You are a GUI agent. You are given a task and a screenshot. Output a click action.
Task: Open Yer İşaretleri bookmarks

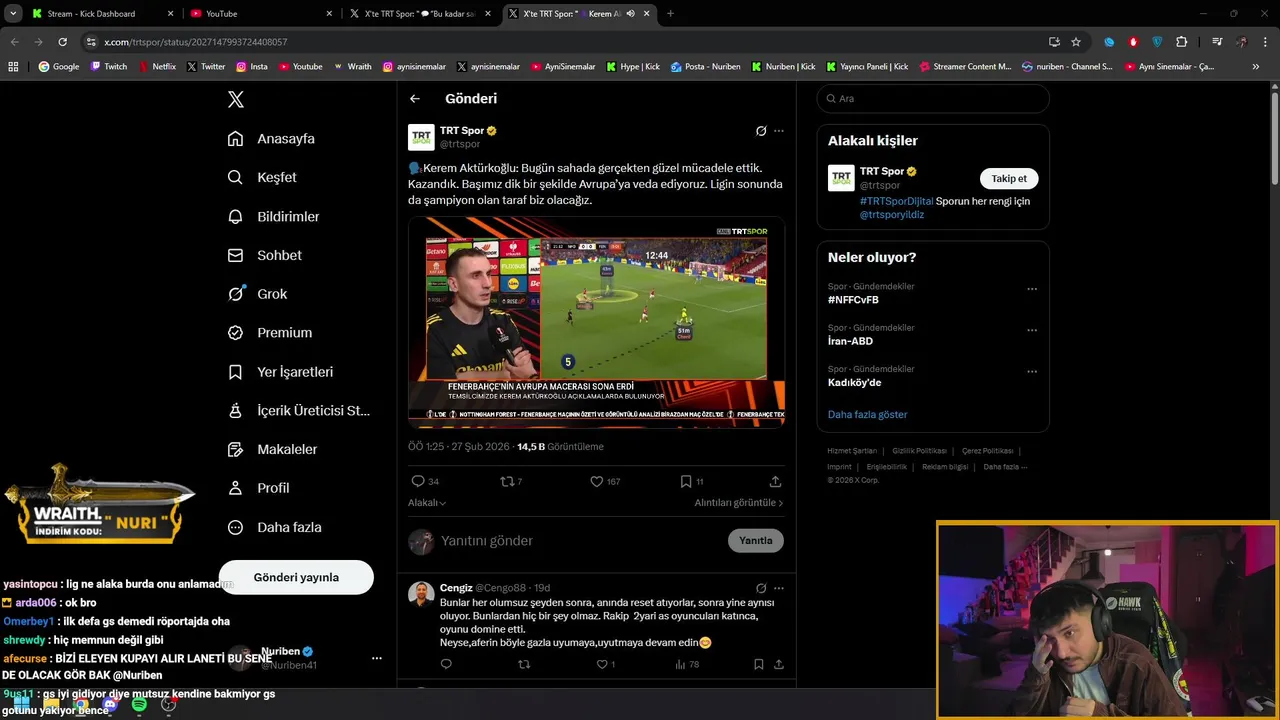[x=280, y=372]
